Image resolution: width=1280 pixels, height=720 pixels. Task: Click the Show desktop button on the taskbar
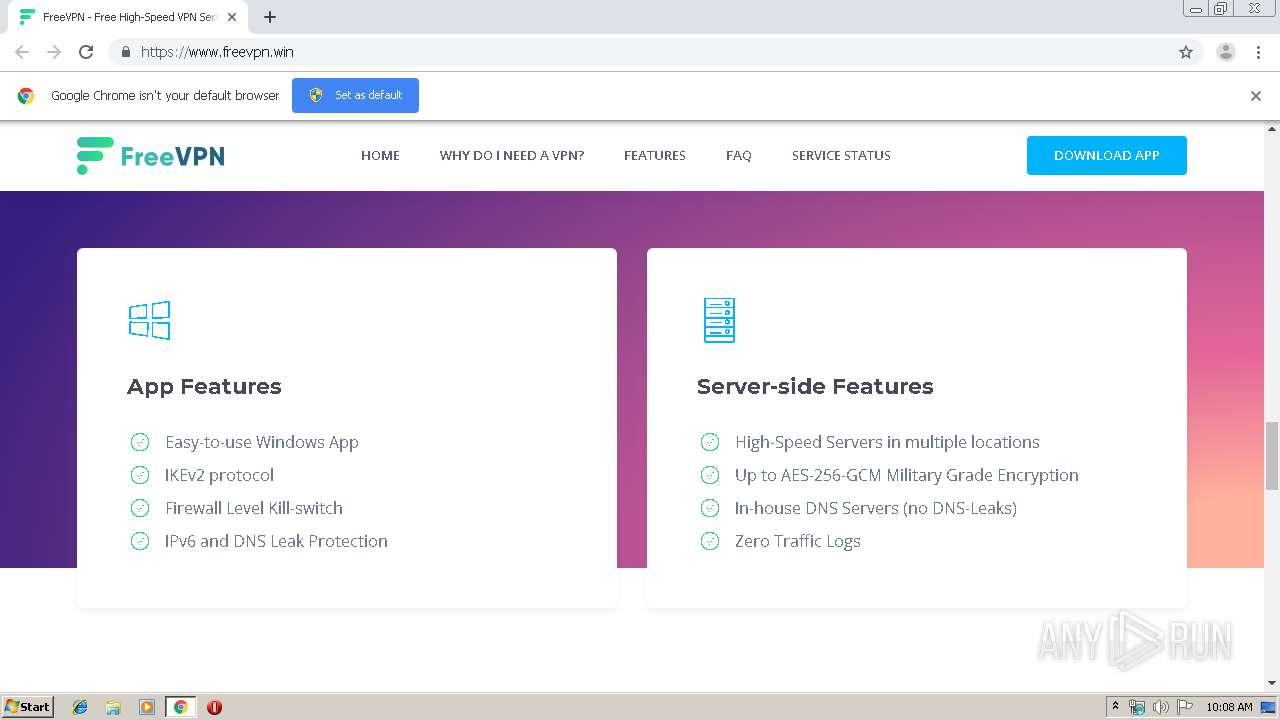1269,707
